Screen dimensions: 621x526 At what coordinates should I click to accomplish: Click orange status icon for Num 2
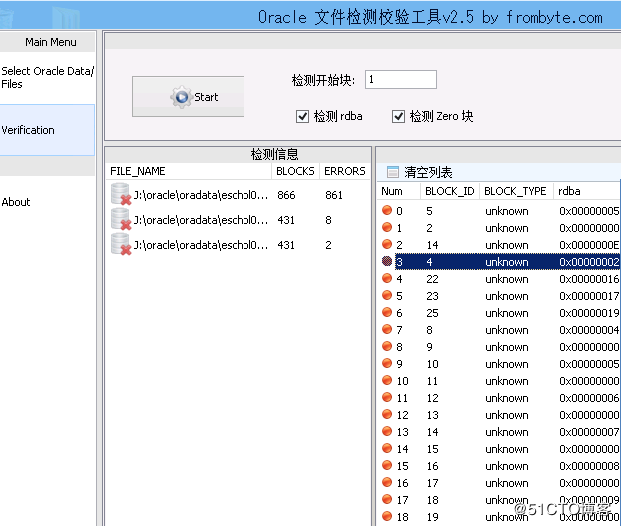point(387,244)
